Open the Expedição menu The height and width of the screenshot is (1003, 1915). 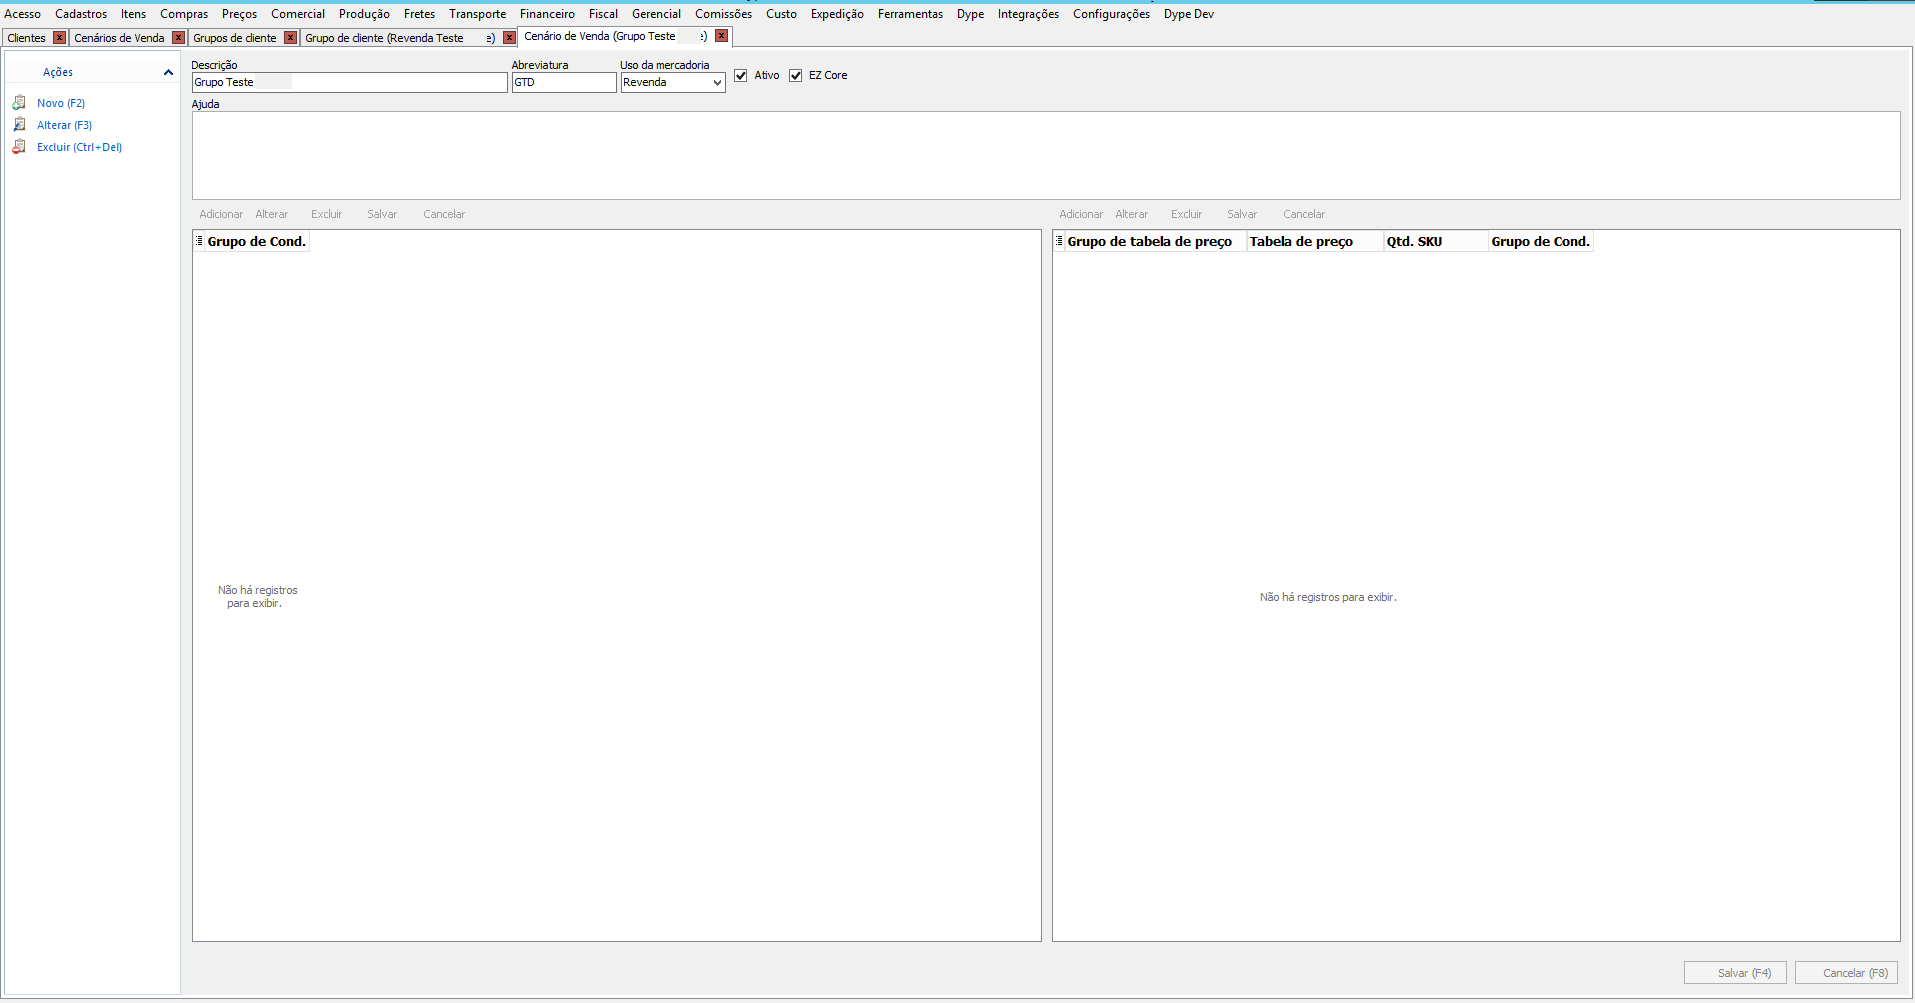(837, 14)
